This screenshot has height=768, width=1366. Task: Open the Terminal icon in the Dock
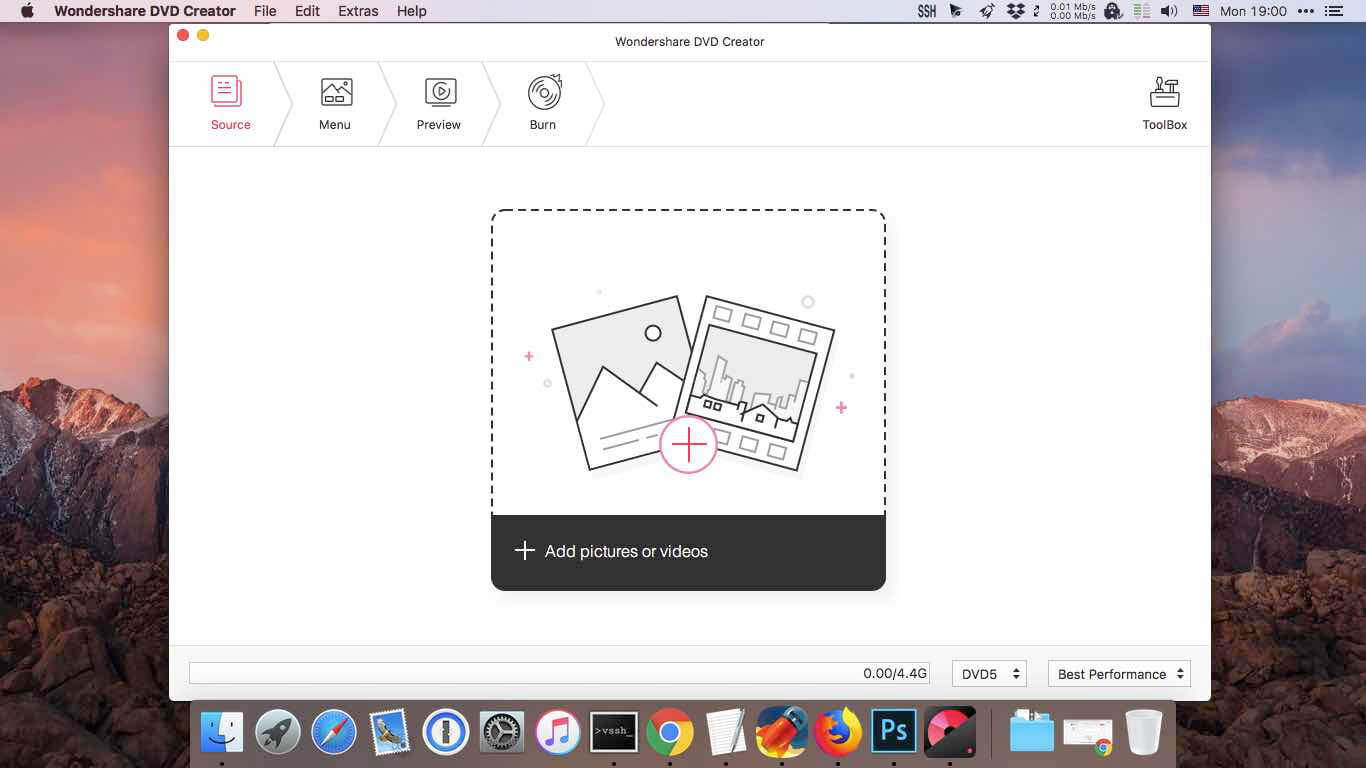pyautogui.click(x=614, y=731)
